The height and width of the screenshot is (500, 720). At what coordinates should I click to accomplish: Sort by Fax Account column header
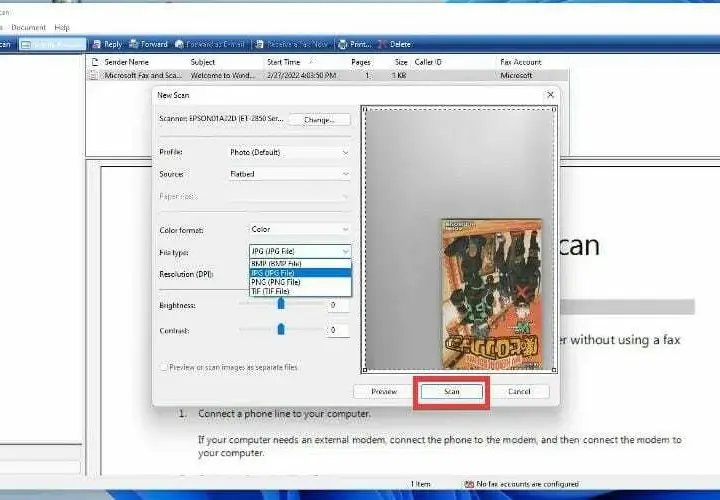point(521,62)
